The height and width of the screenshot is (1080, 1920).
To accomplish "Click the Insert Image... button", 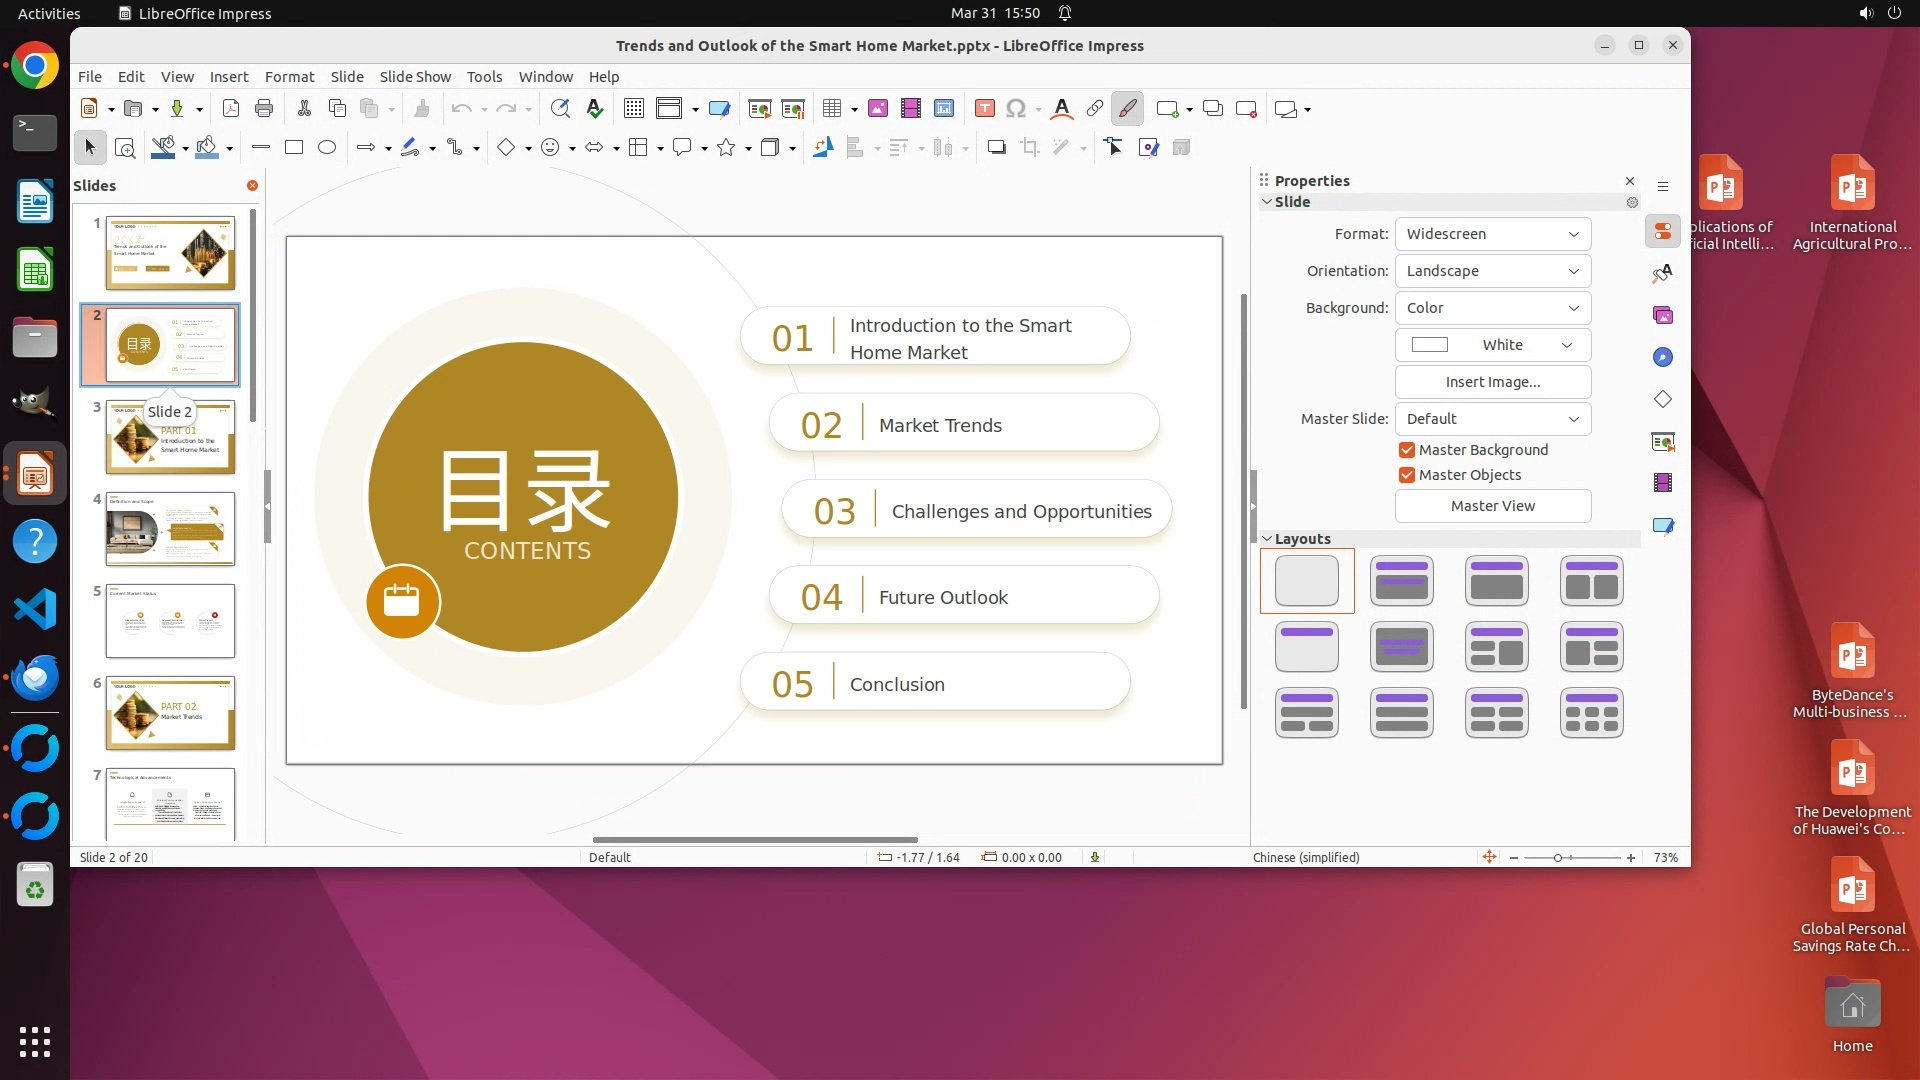I will click(x=1492, y=382).
